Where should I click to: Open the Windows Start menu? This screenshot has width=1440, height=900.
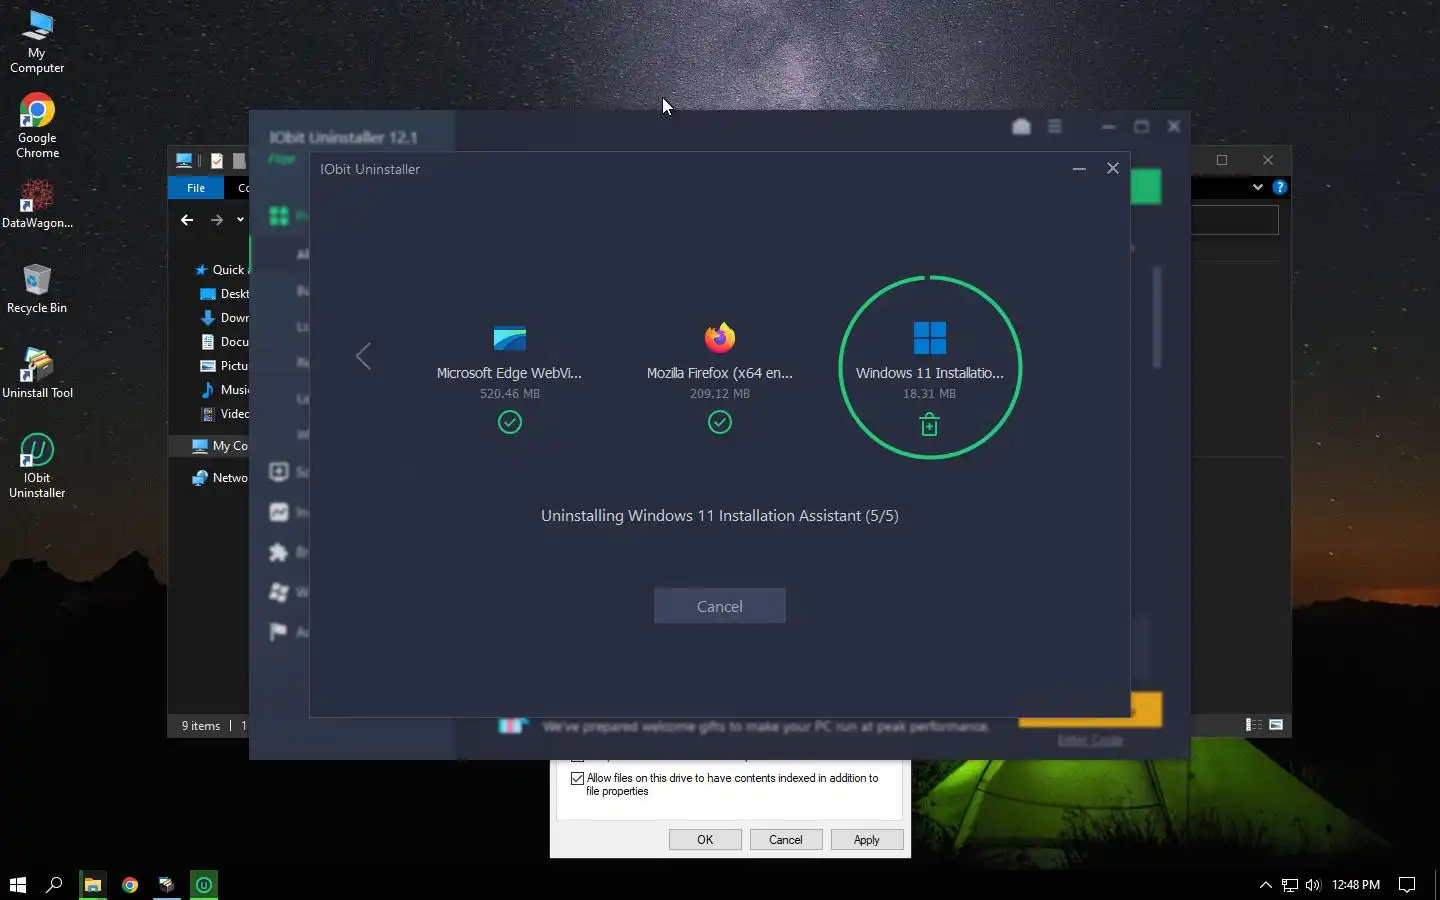[17, 884]
